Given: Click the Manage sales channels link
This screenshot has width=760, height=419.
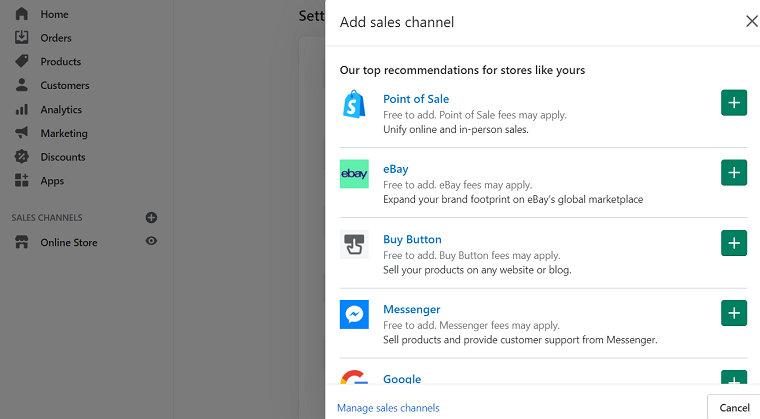Looking at the screenshot, I should click(388, 408).
